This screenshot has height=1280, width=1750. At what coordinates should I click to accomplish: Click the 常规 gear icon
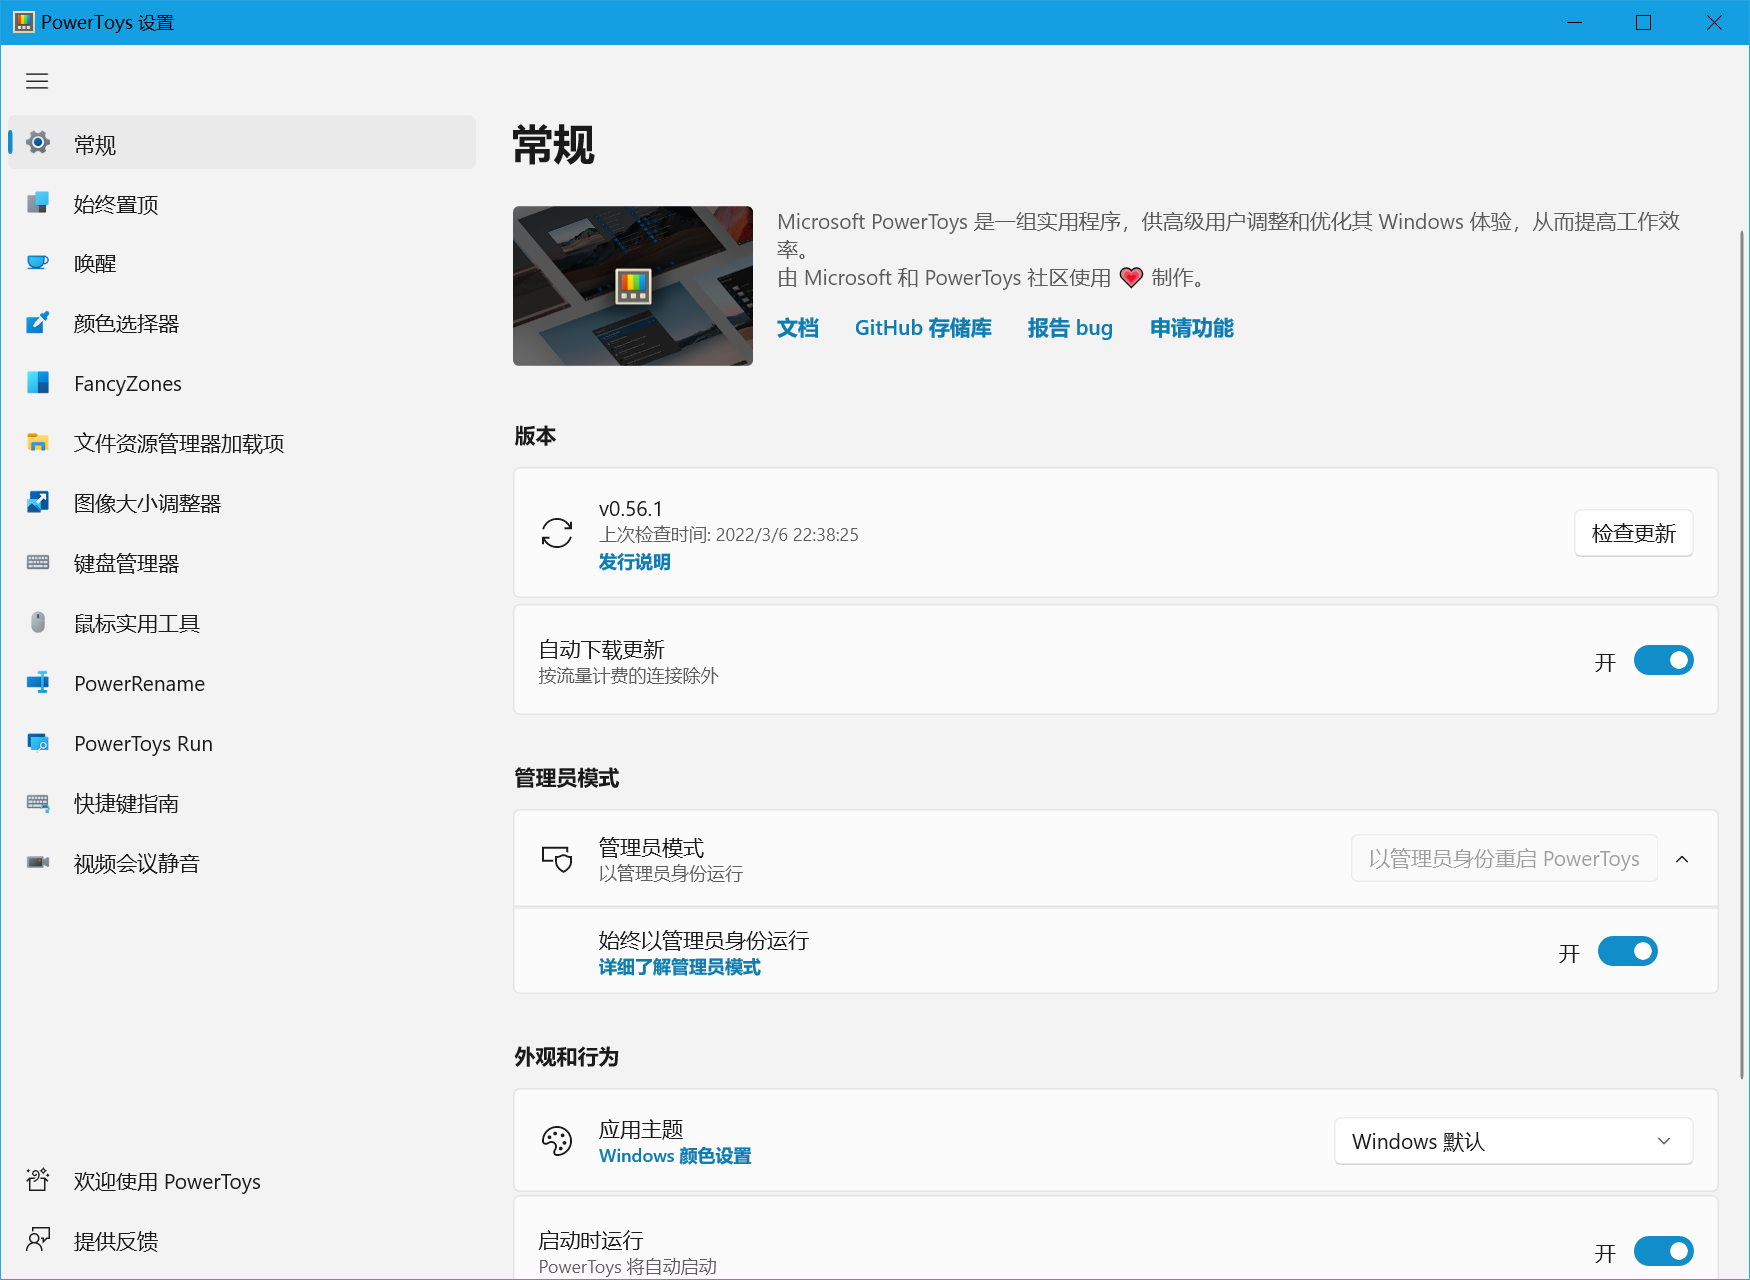38,143
